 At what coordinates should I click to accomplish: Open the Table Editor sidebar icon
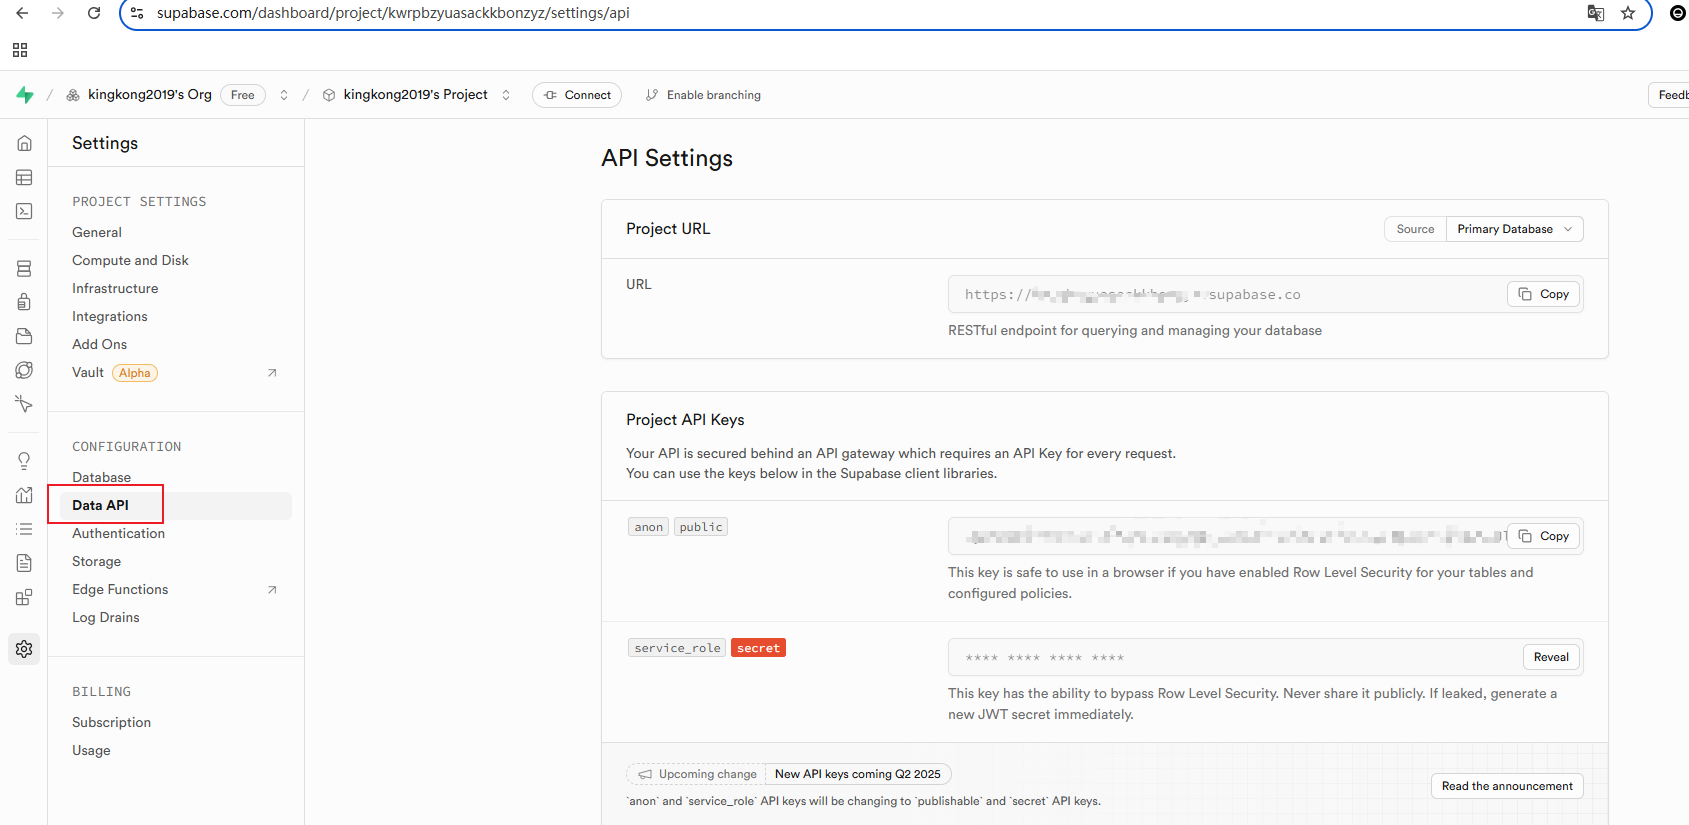tap(24, 177)
